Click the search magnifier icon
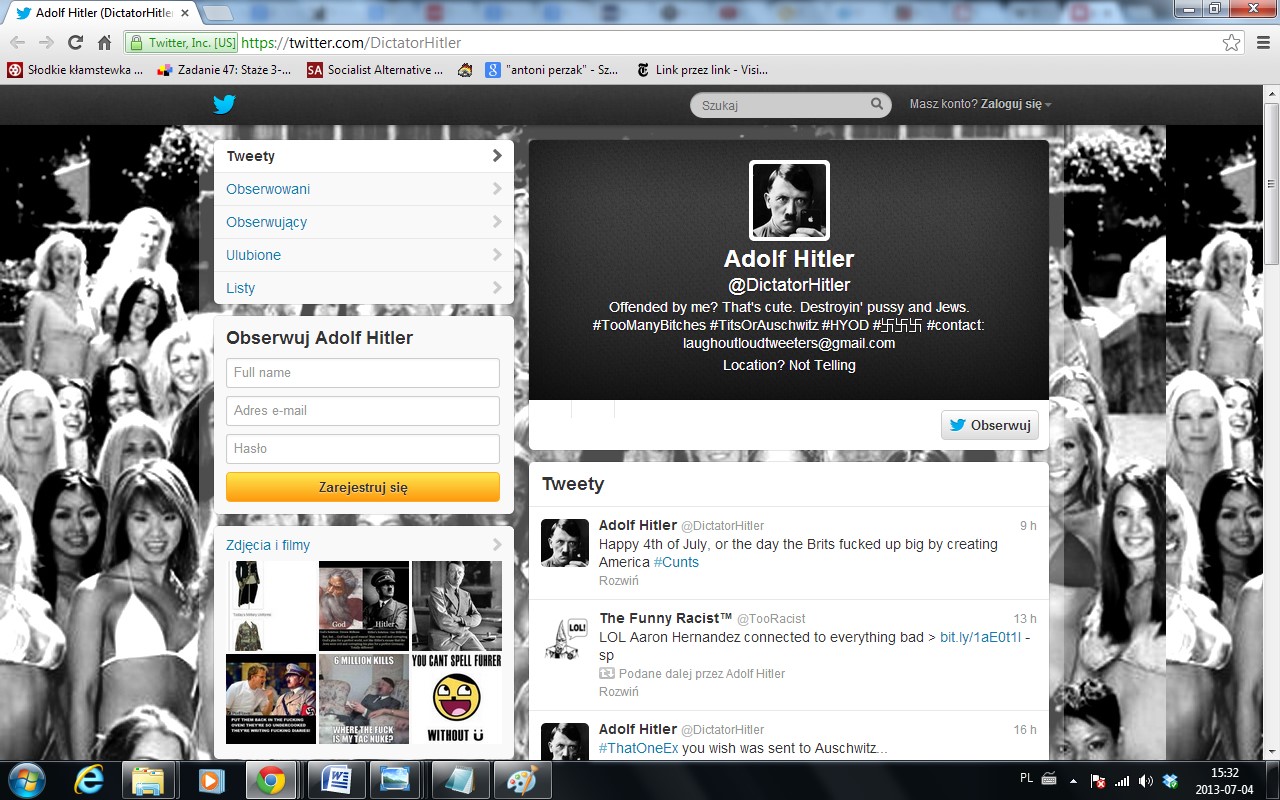This screenshot has width=1280, height=800. click(876, 104)
